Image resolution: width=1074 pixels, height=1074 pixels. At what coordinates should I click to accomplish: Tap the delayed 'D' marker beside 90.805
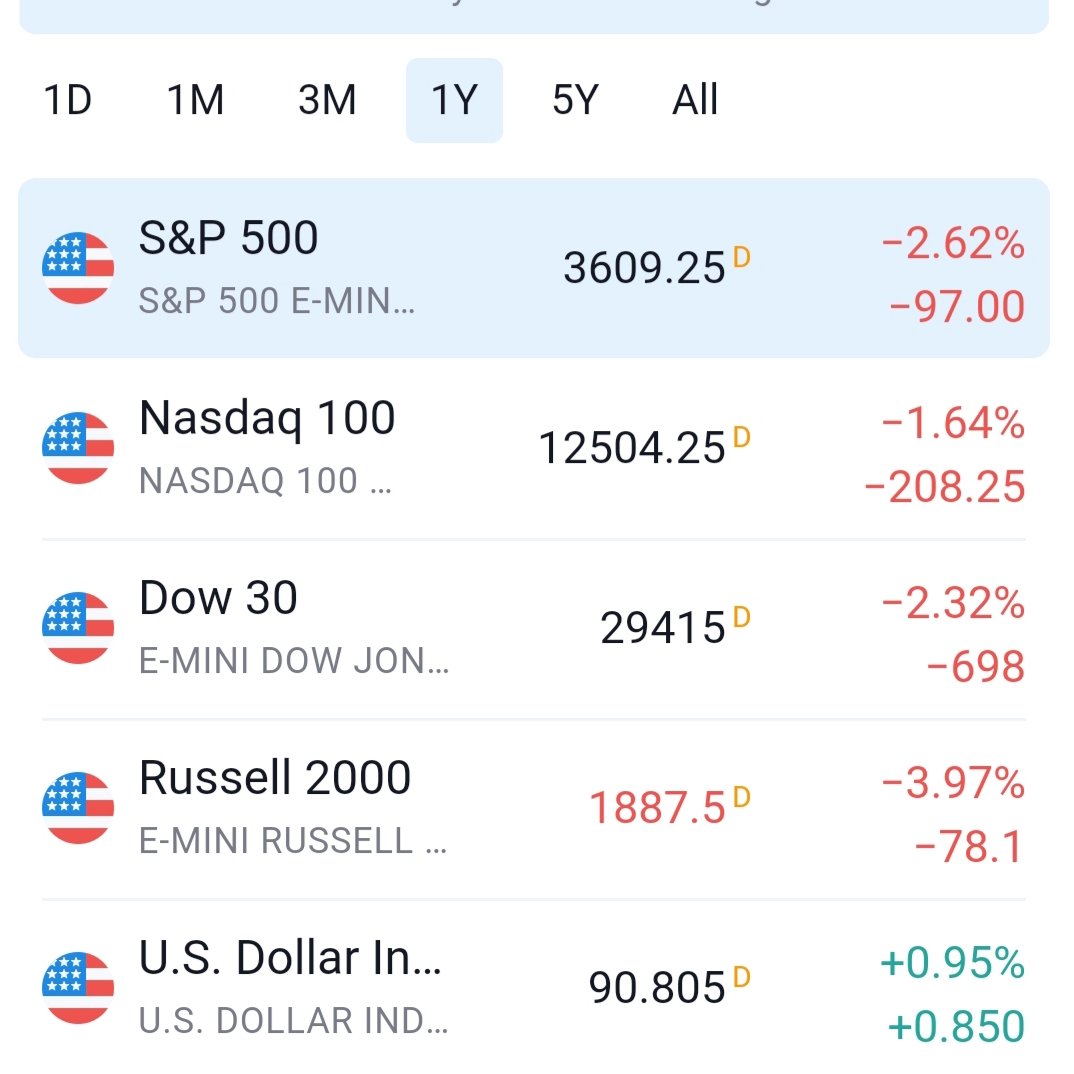(x=741, y=977)
